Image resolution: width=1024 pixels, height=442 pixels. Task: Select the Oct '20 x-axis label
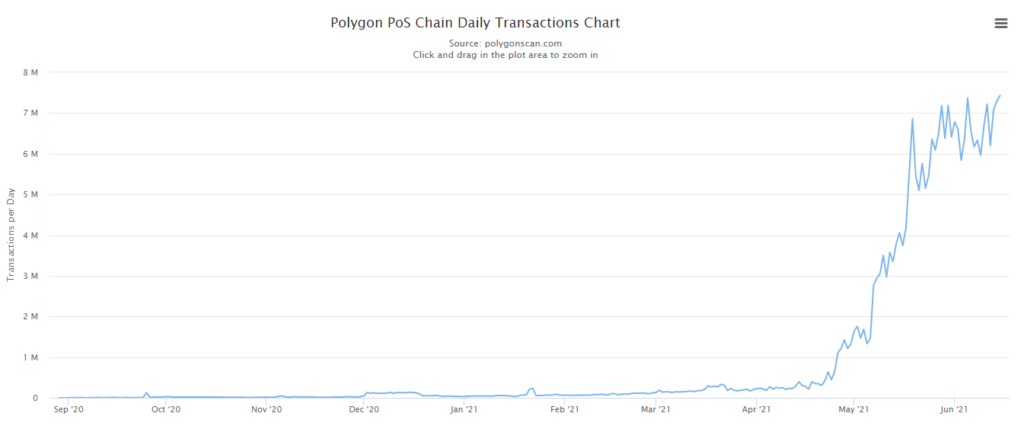click(x=165, y=409)
